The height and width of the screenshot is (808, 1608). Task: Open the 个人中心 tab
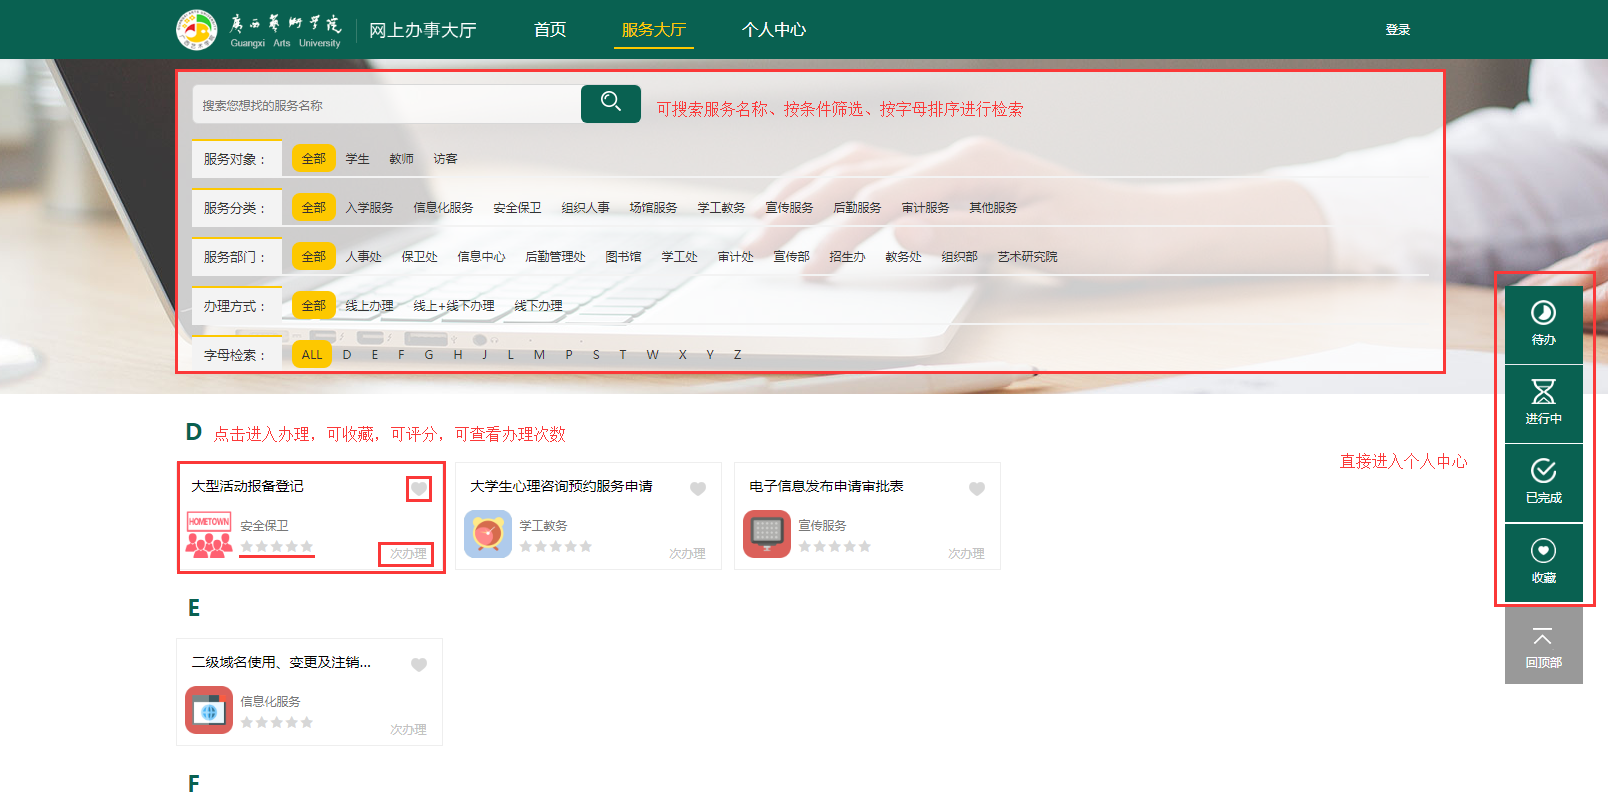click(x=774, y=30)
